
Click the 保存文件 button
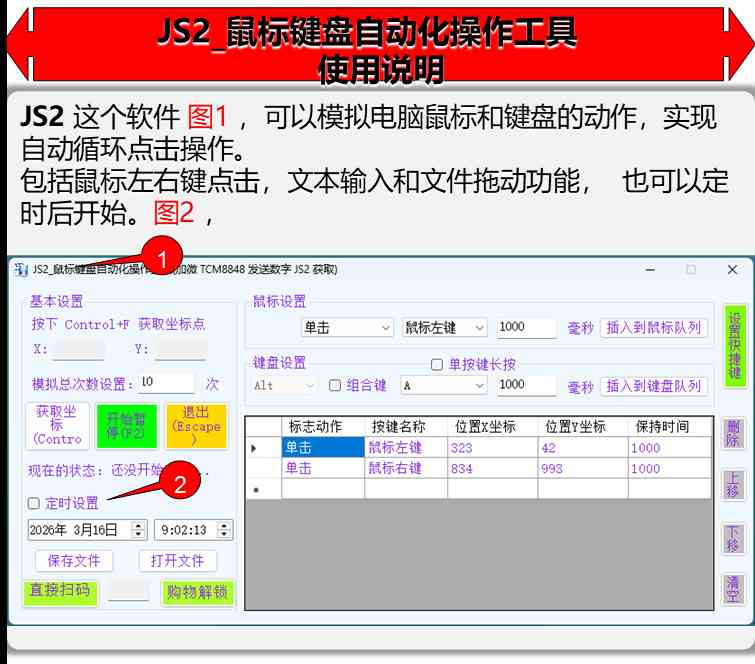(74, 560)
